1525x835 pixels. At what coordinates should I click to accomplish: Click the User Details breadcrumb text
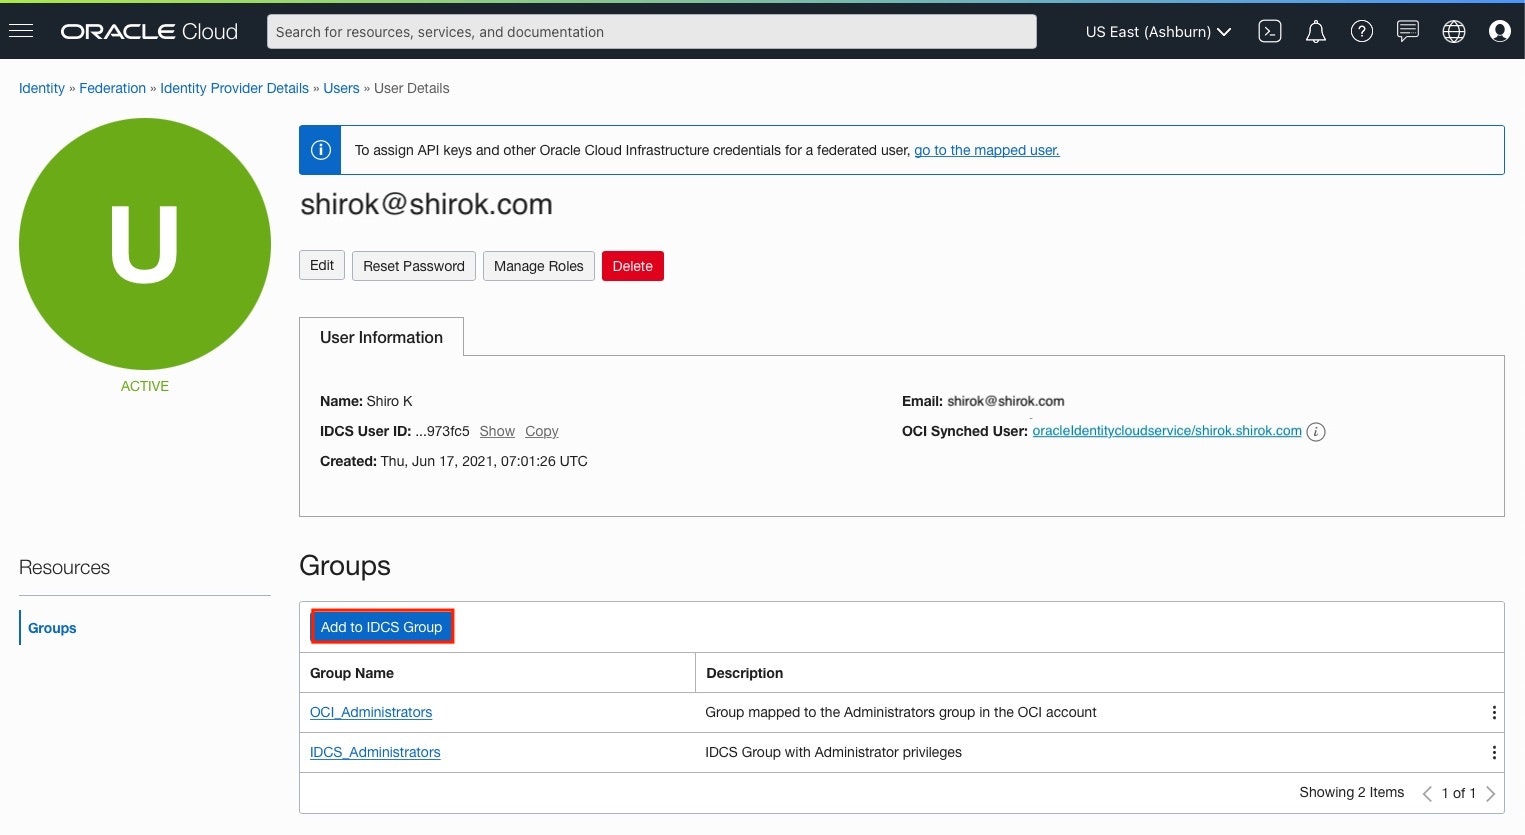[x=412, y=88]
